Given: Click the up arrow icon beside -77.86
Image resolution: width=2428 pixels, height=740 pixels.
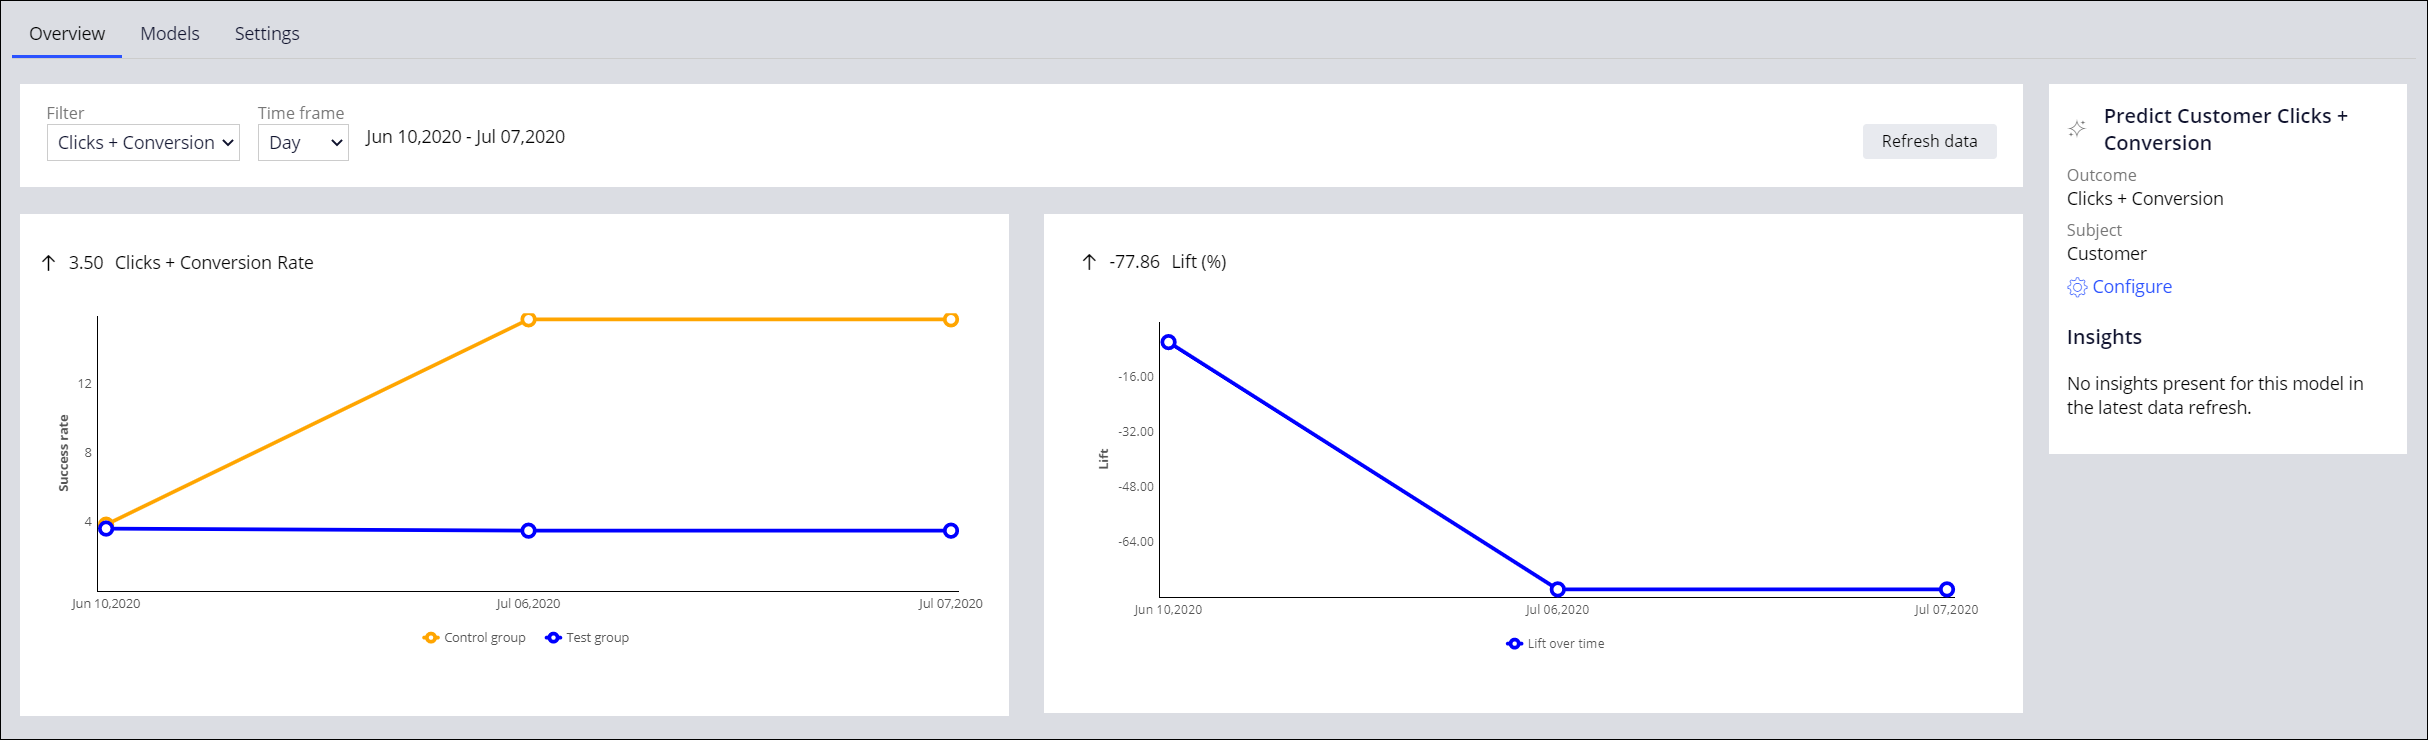Looking at the screenshot, I should tap(1089, 262).
